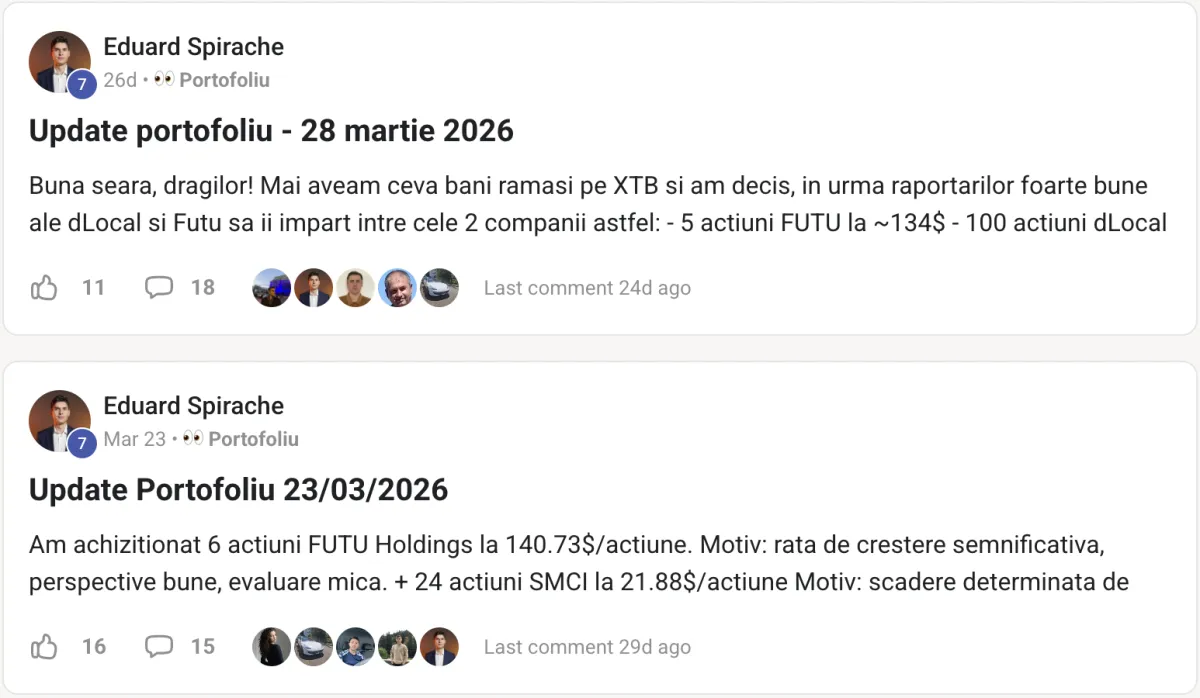Click level 7 badge on first post avatar
The width and height of the screenshot is (1200, 698).
(x=81, y=84)
